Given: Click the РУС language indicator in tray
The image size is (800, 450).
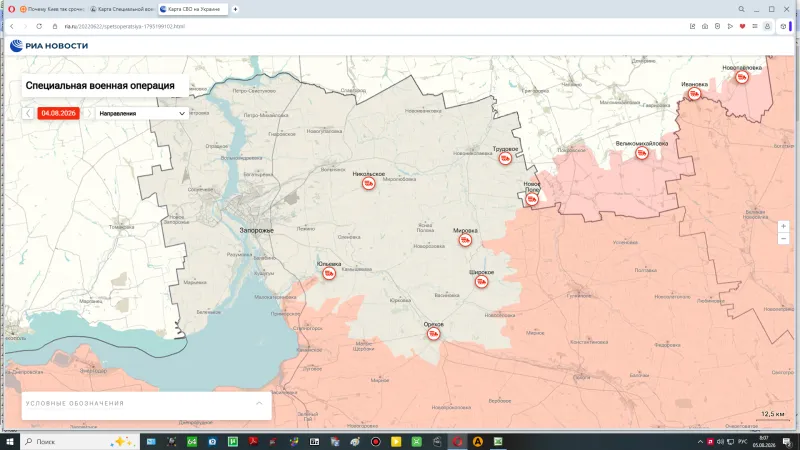Looking at the screenshot, I should click(742, 442).
